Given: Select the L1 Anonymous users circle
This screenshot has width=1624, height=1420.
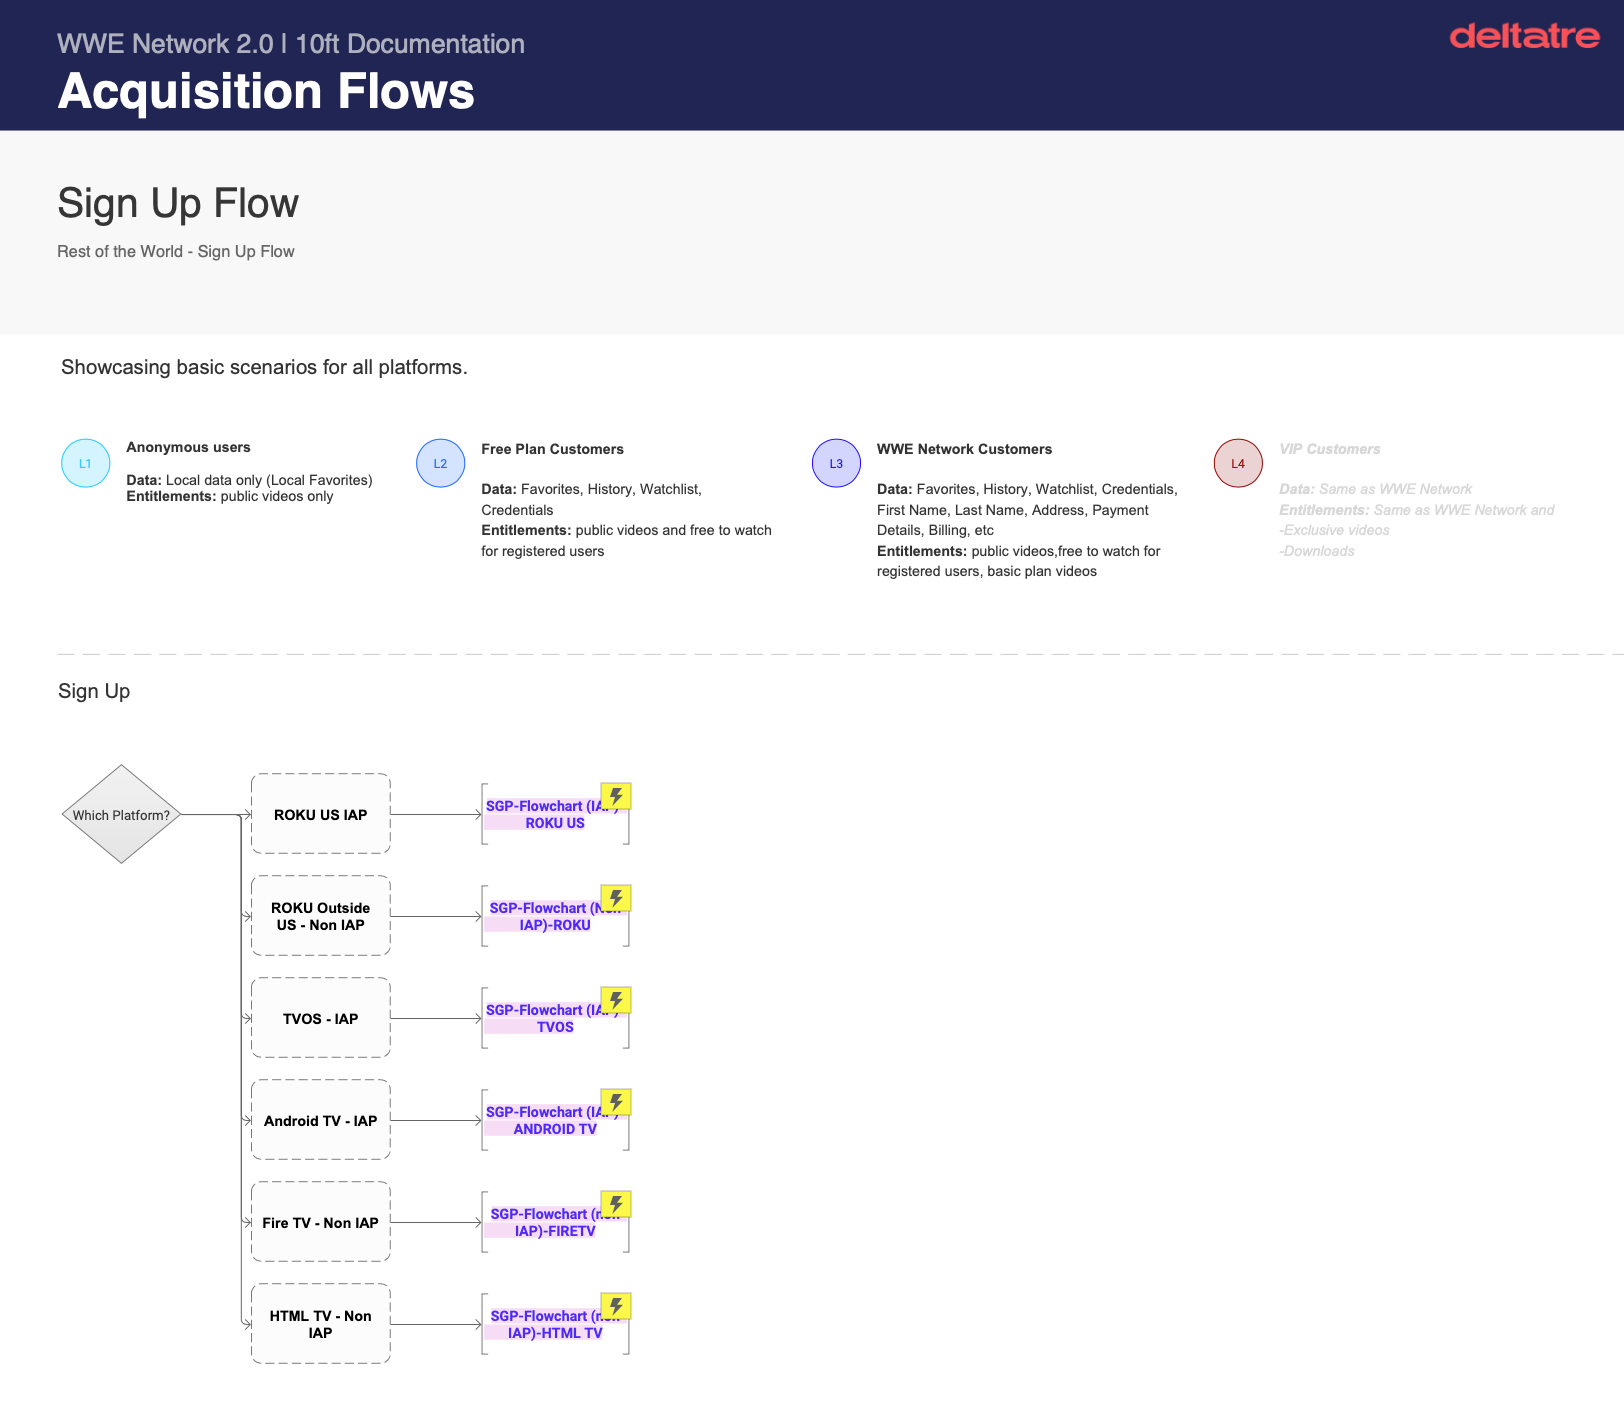Looking at the screenshot, I should tap(86, 463).
